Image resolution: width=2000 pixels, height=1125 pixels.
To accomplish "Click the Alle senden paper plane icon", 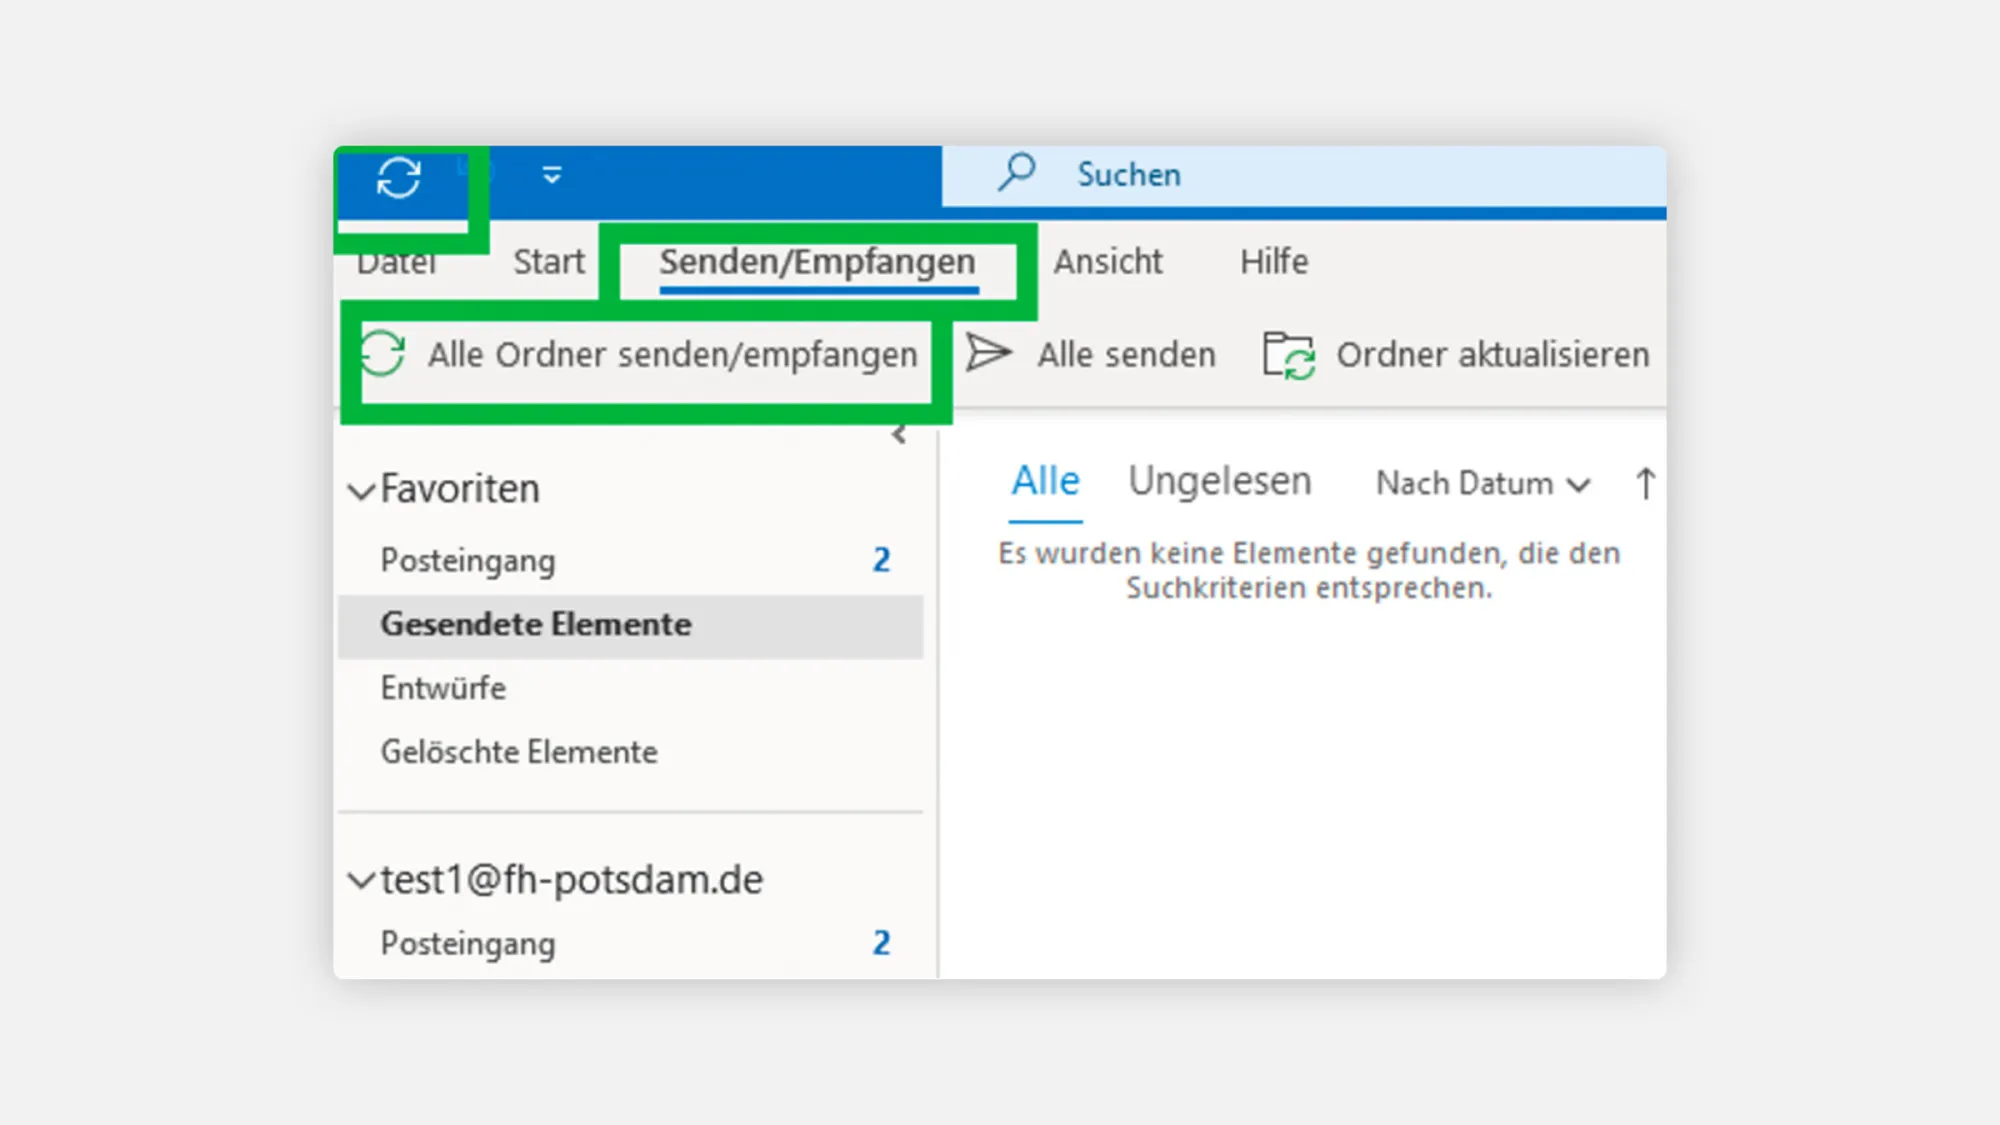I will [989, 354].
